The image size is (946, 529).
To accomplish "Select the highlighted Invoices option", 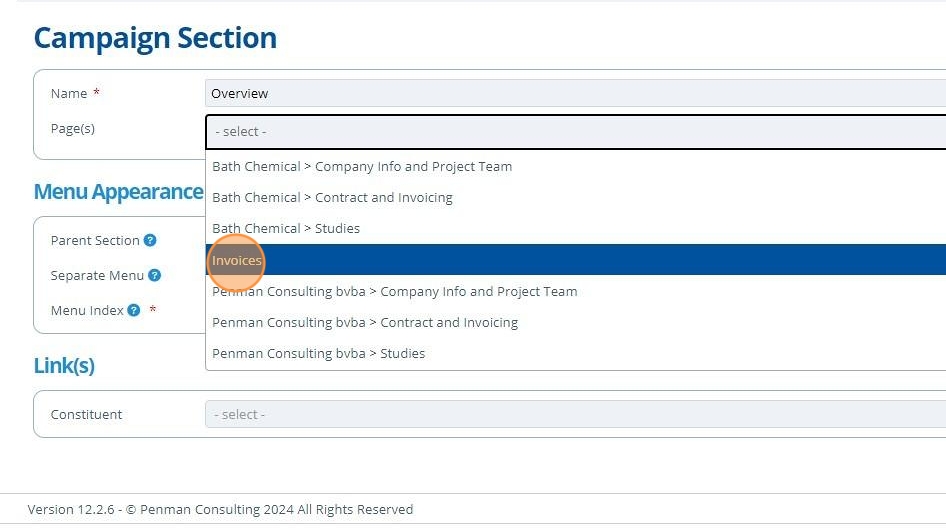I will [x=237, y=260].
